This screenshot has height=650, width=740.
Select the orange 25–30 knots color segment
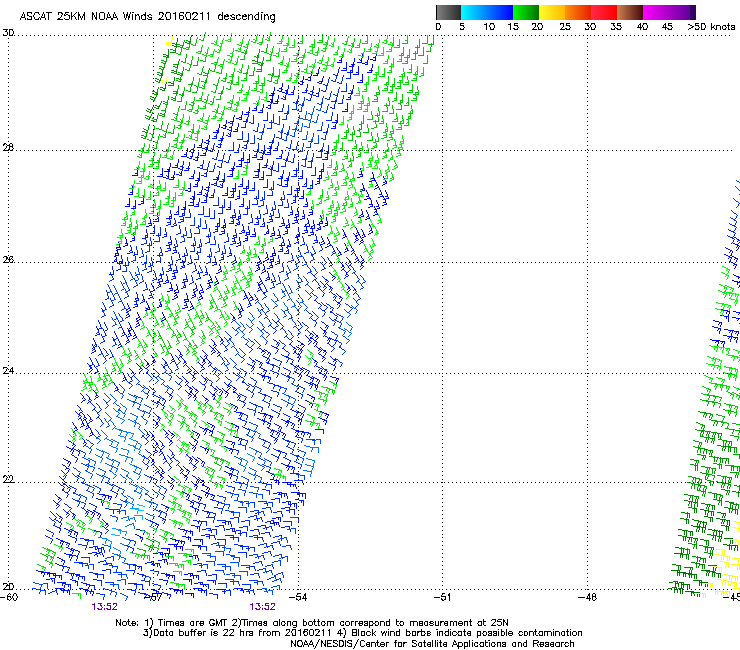tap(578, 12)
